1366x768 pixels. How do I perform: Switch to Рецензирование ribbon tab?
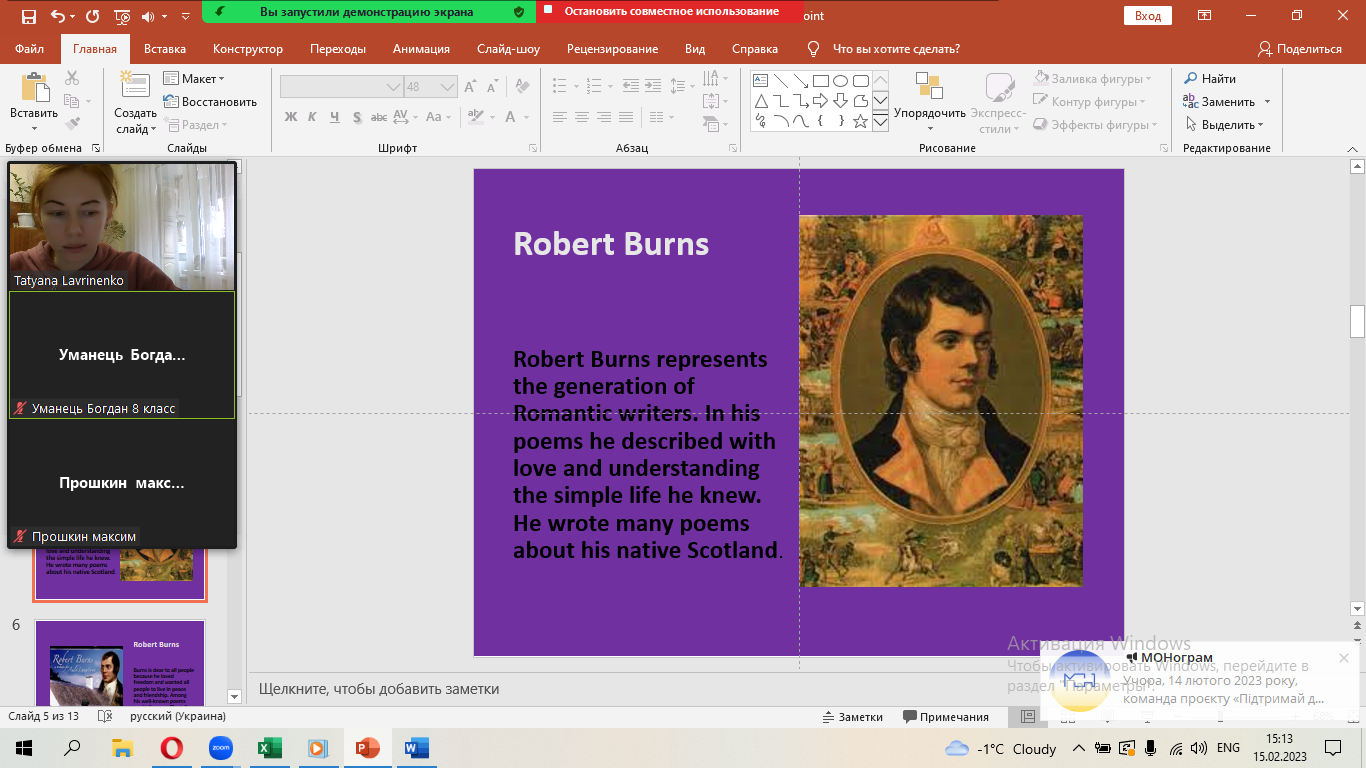tap(612, 49)
